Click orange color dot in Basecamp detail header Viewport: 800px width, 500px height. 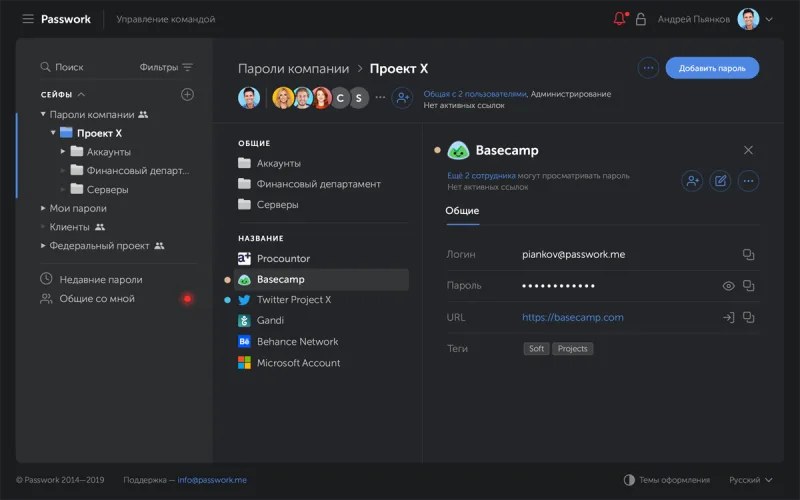437,150
